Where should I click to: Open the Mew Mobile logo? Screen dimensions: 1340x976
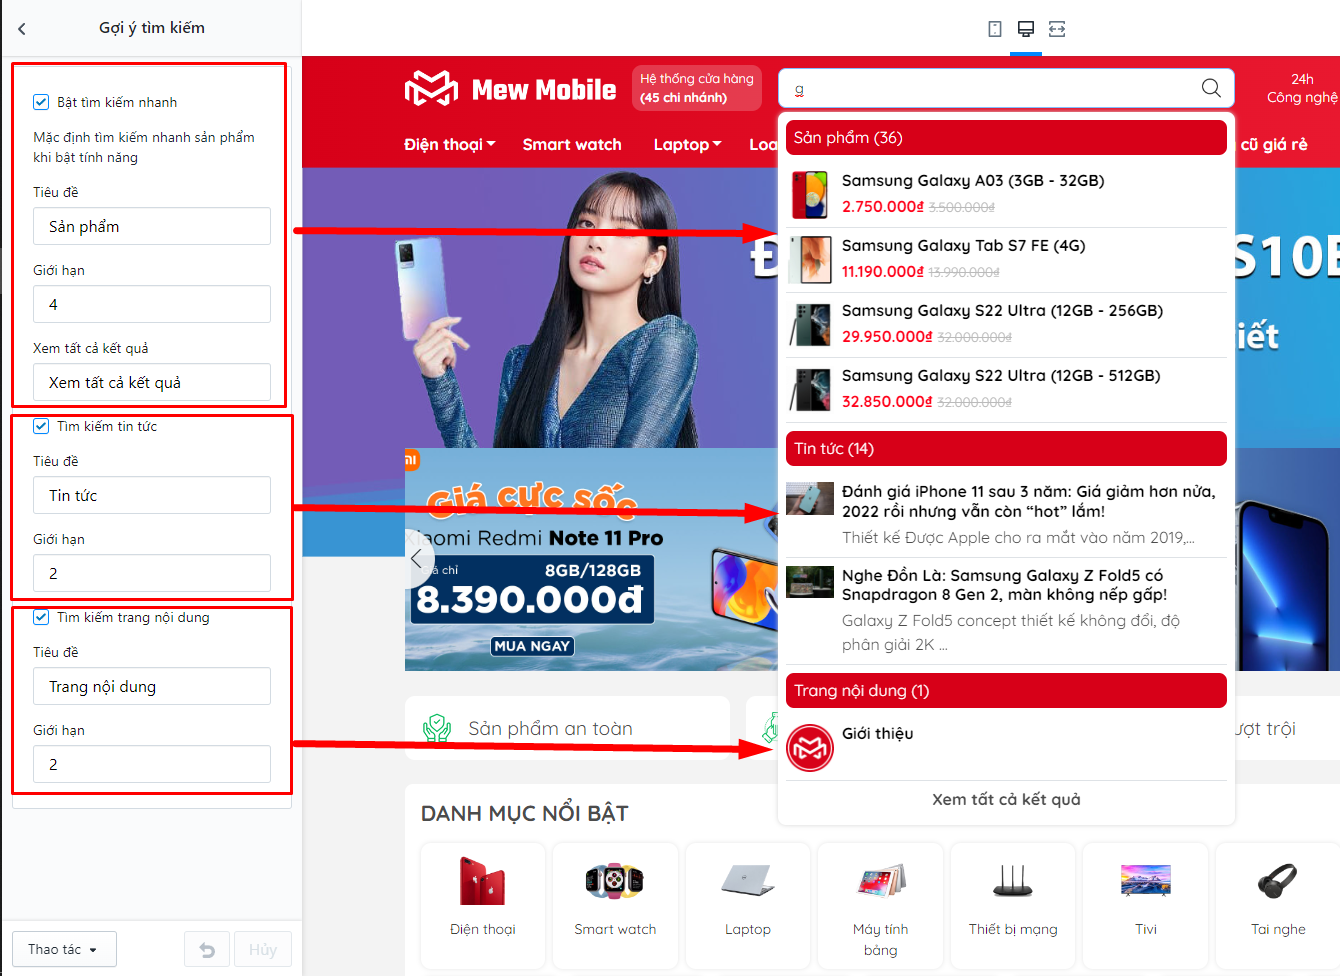click(511, 89)
